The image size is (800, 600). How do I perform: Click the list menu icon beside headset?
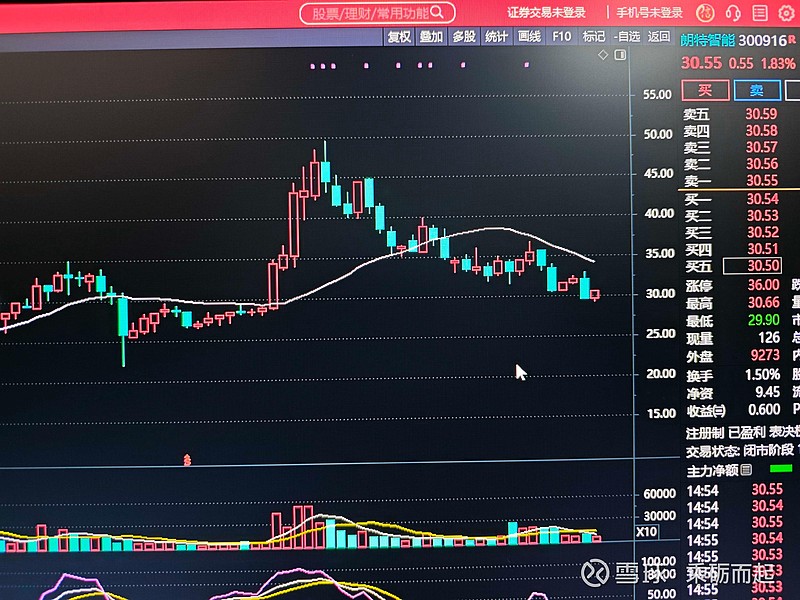[x=760, y=13]
